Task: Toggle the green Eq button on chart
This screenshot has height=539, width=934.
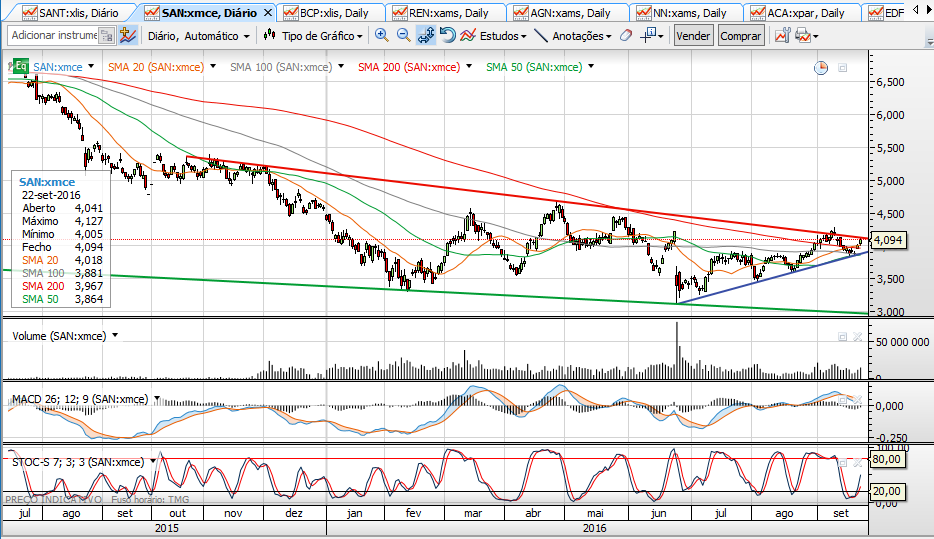Action: point(18,67)
